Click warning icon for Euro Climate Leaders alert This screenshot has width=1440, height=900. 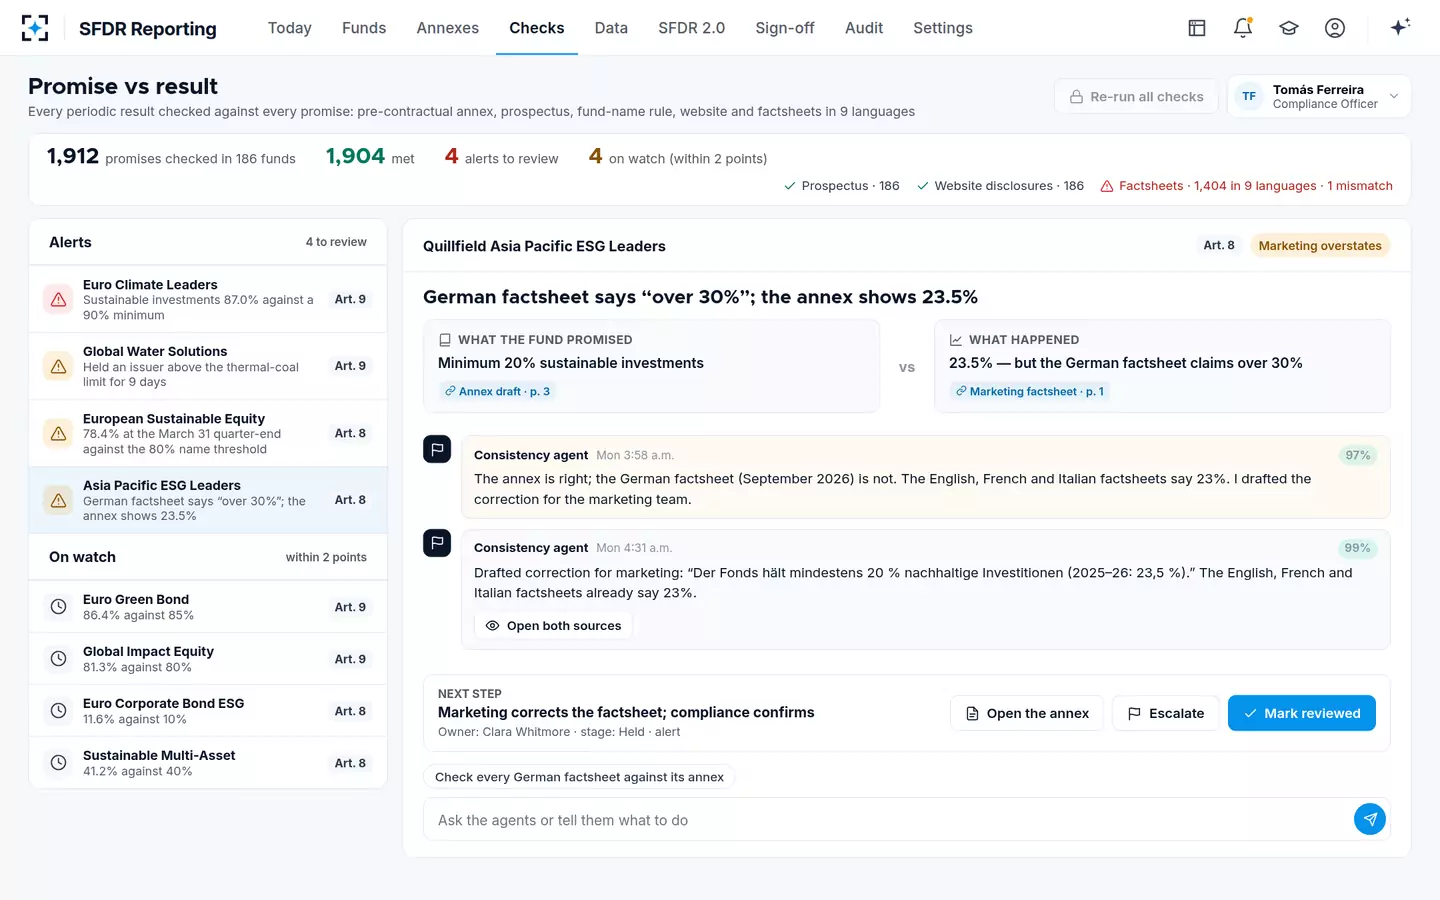(x=59, y=299)
